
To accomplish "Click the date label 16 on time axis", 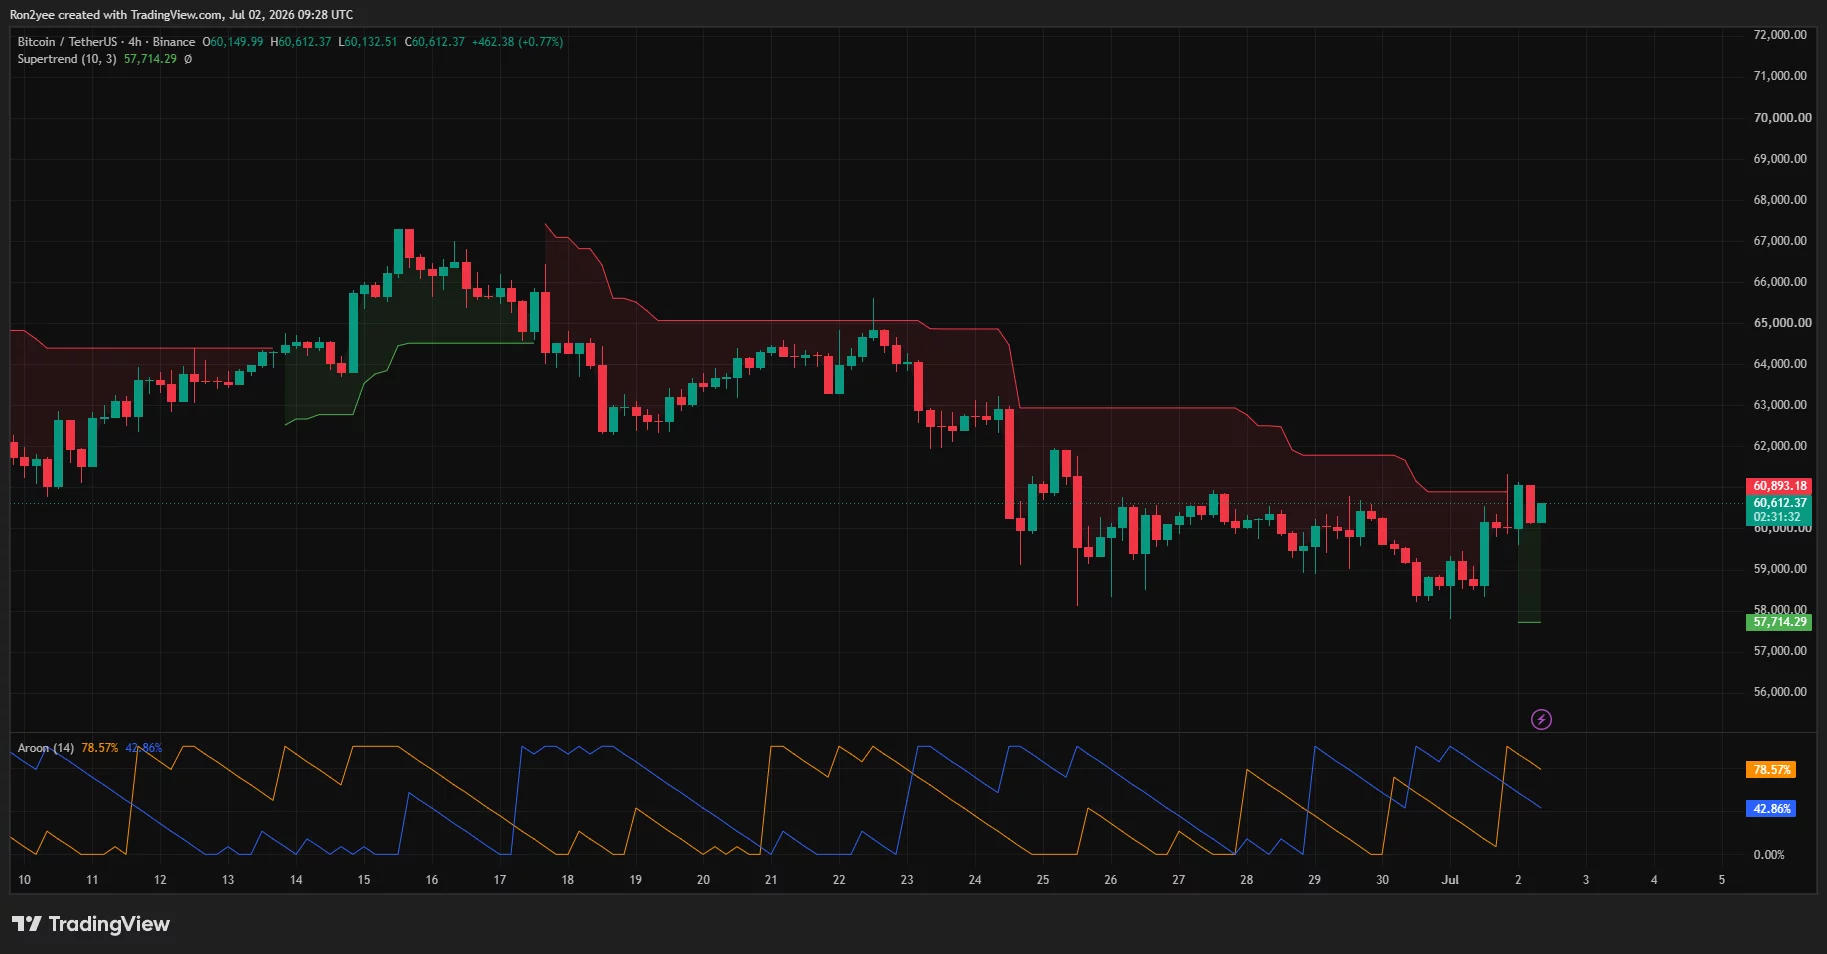I will coord(432,880).
